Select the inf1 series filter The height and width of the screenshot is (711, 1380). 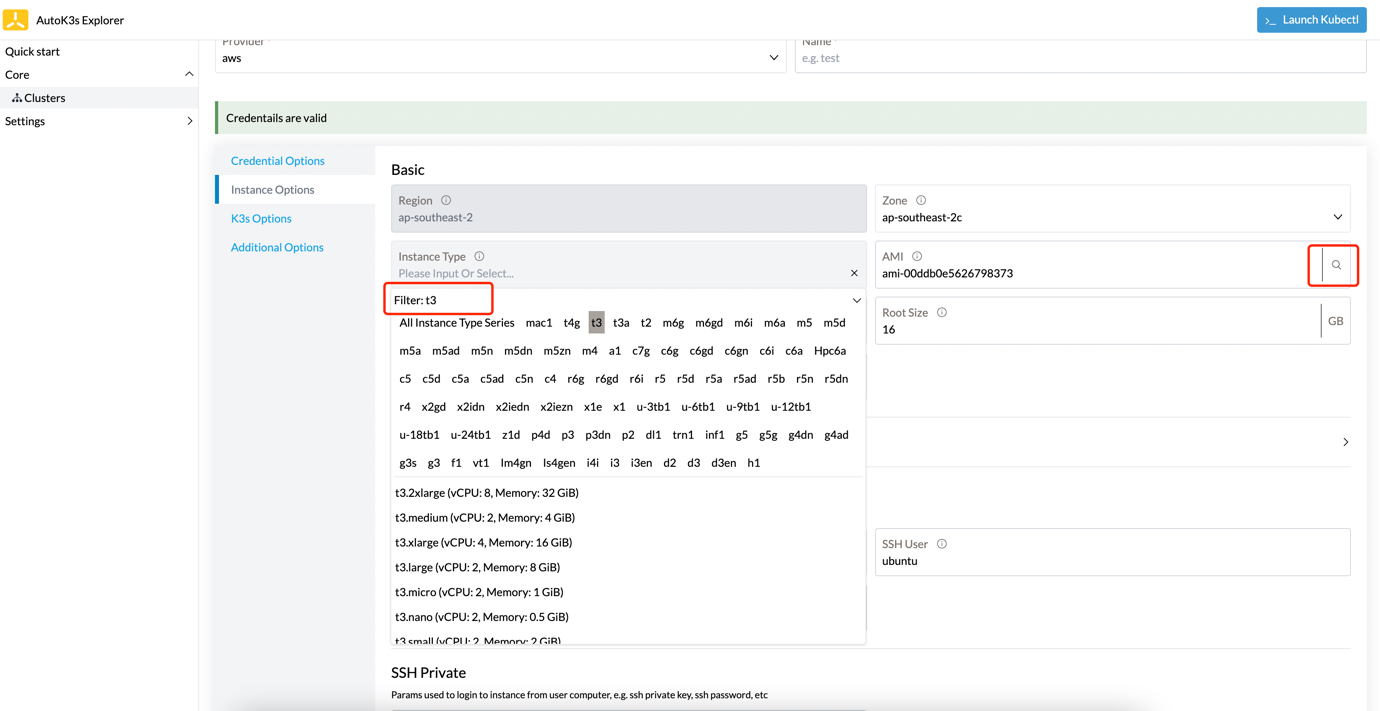[x=715, y=435]
